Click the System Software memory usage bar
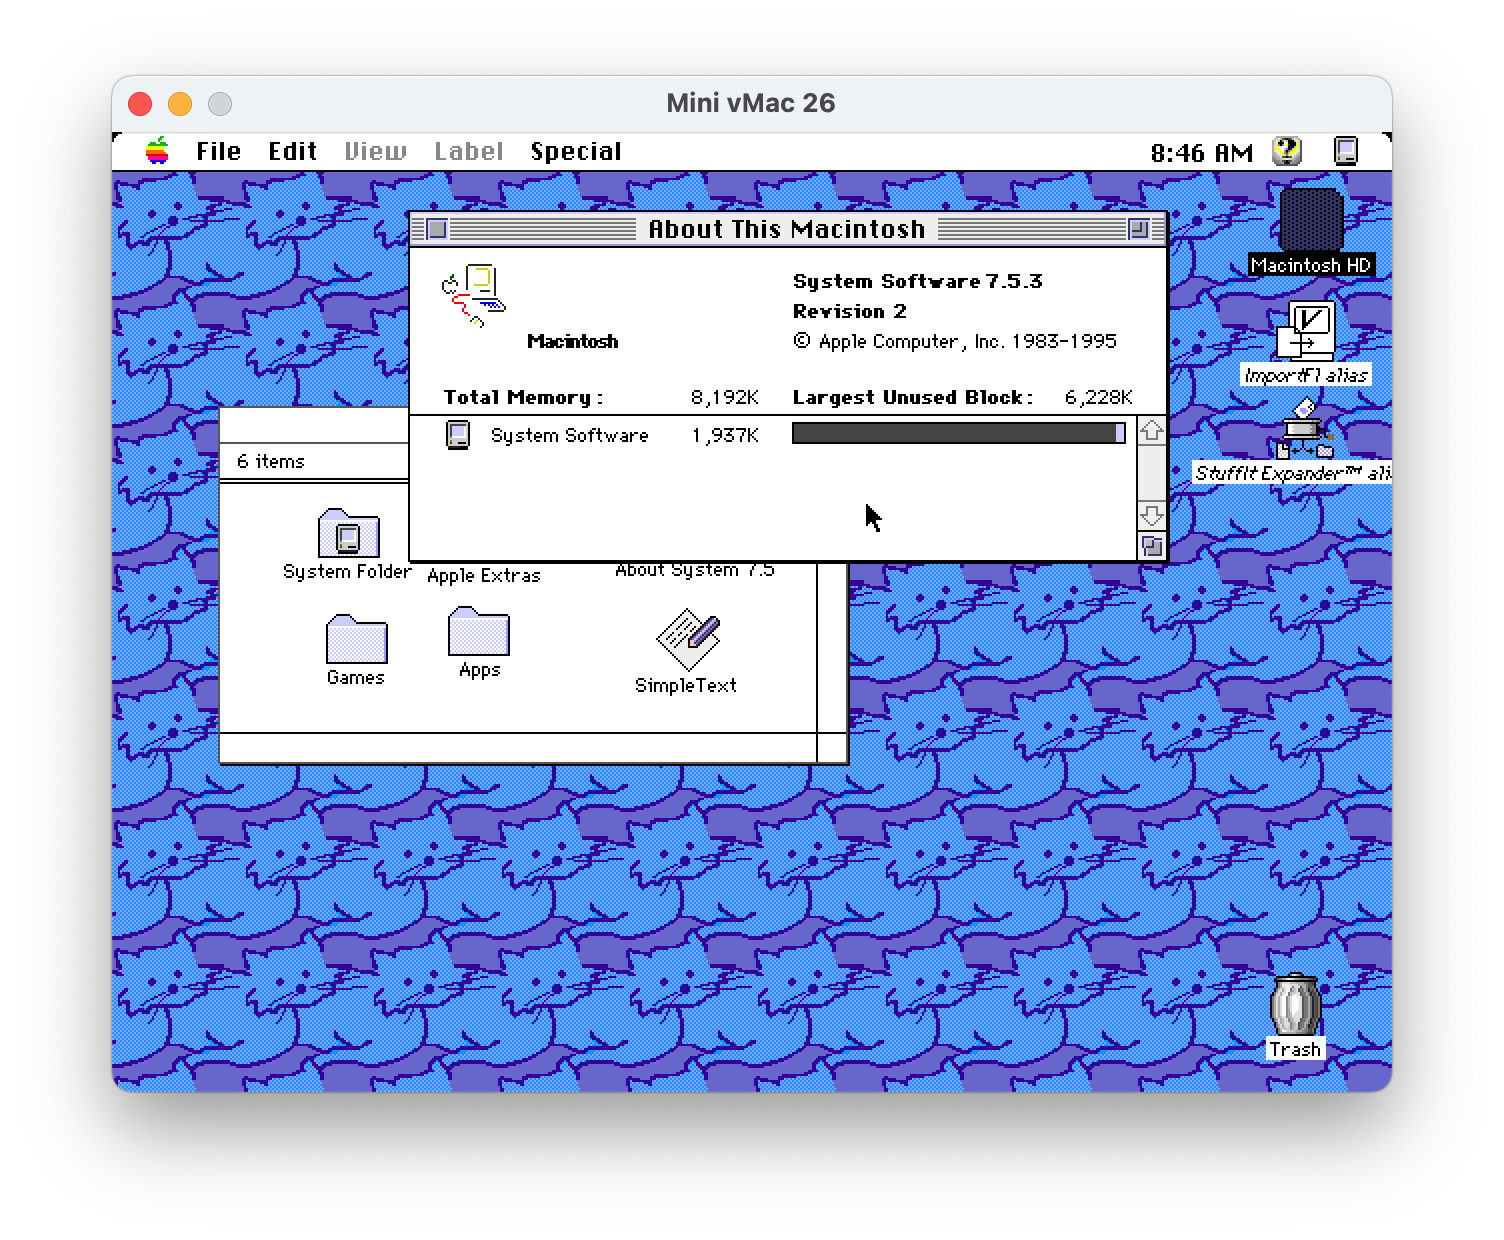The image size is (1504, 1240). pyautogui.click(x=958, y=433)
